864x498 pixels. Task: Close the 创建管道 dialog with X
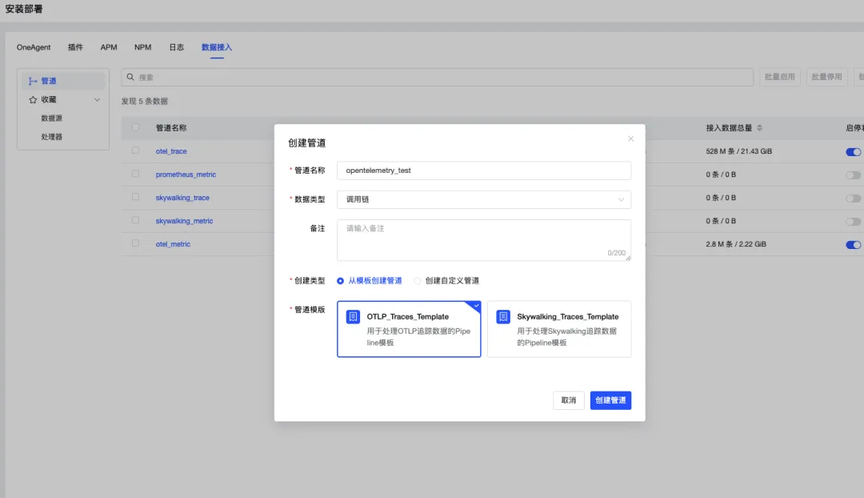coord(630,139)
